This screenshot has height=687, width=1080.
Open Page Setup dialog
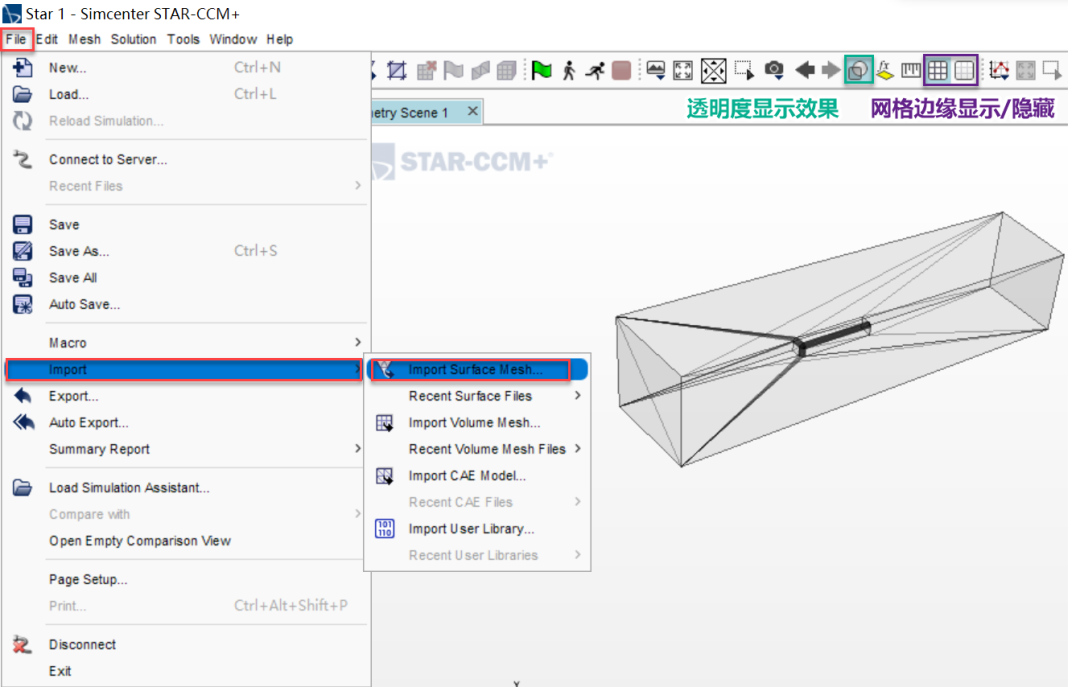pos(186,580)
